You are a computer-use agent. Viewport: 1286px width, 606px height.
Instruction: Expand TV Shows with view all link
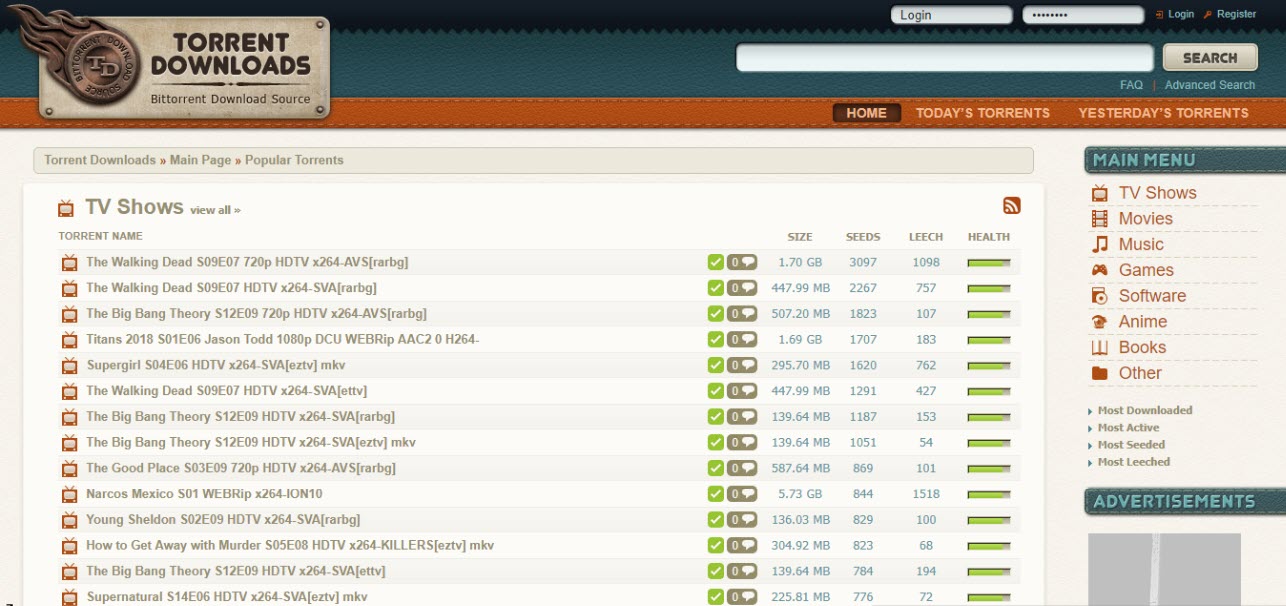(x=215, y=210)
